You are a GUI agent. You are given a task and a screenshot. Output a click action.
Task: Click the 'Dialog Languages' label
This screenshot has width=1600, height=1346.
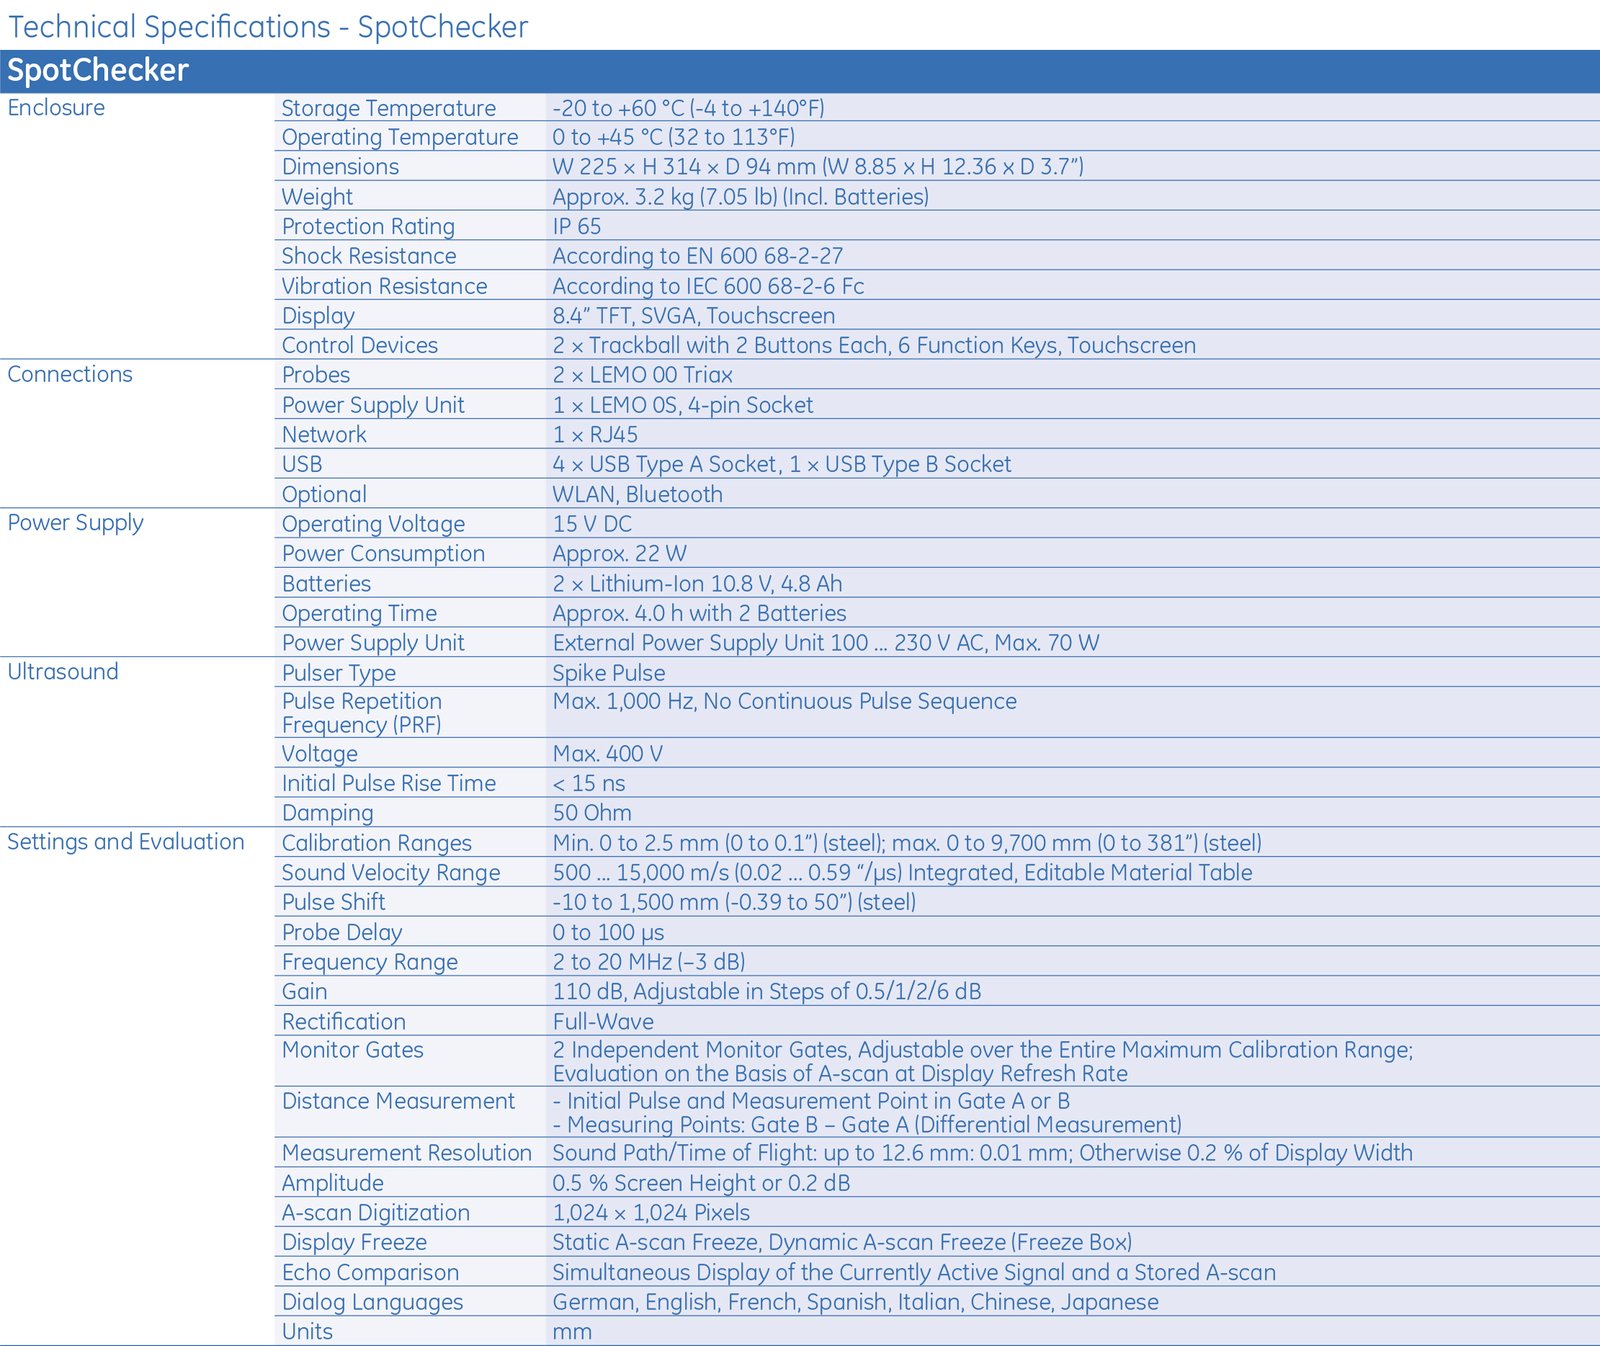[372, 1303]
